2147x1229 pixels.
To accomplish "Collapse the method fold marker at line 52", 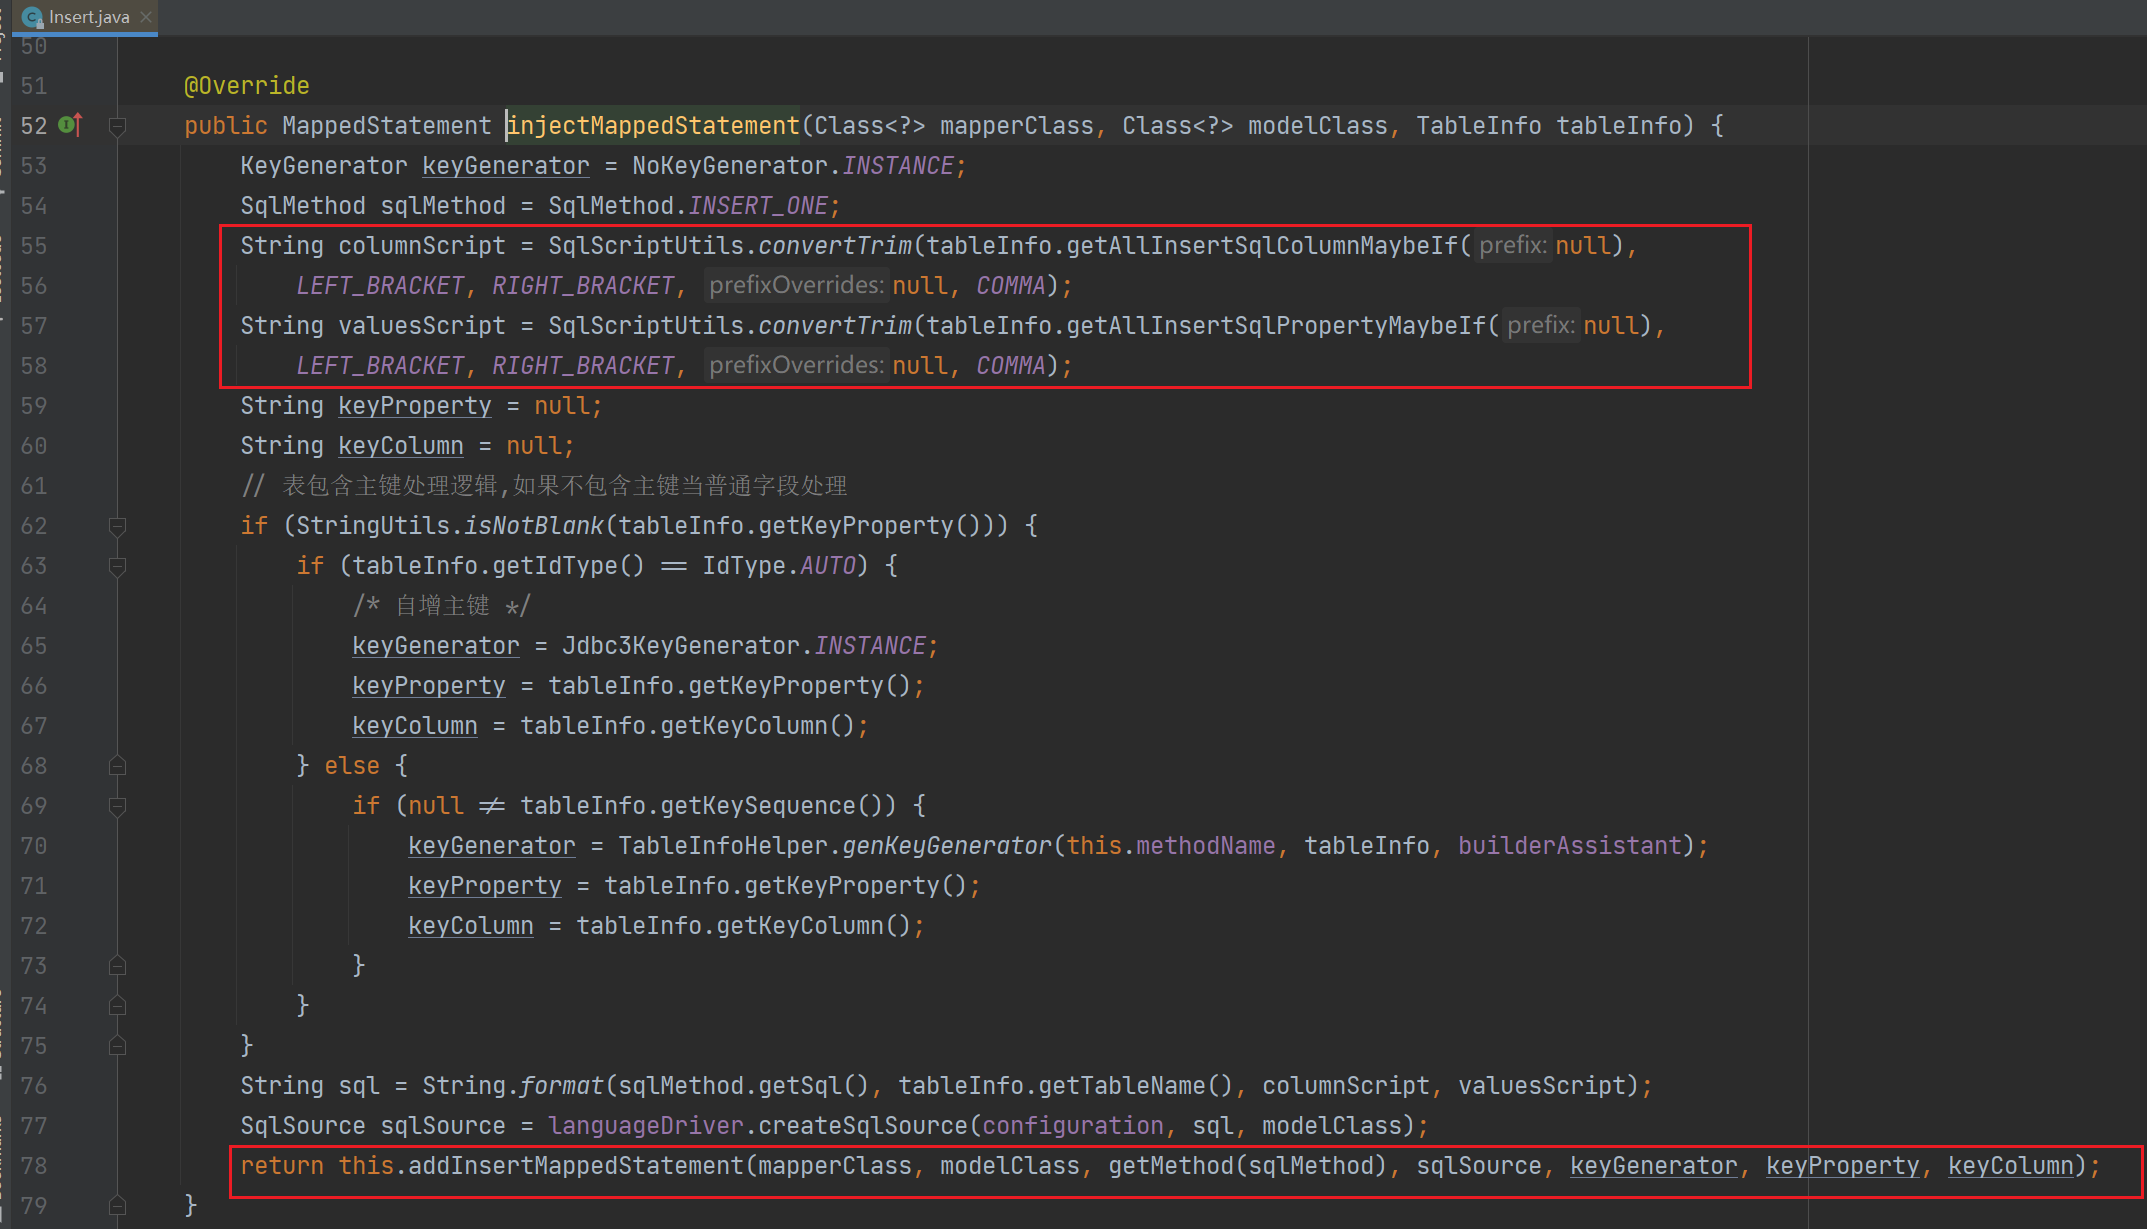I will tap(117, 126).
